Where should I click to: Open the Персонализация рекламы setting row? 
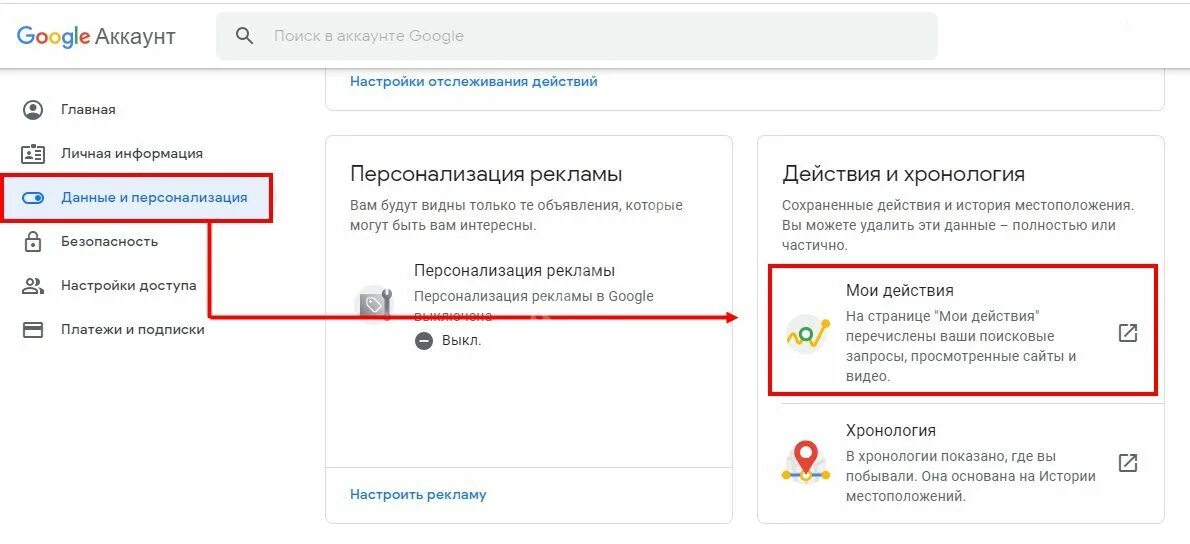pyautogui.click(x=529, y=305)
